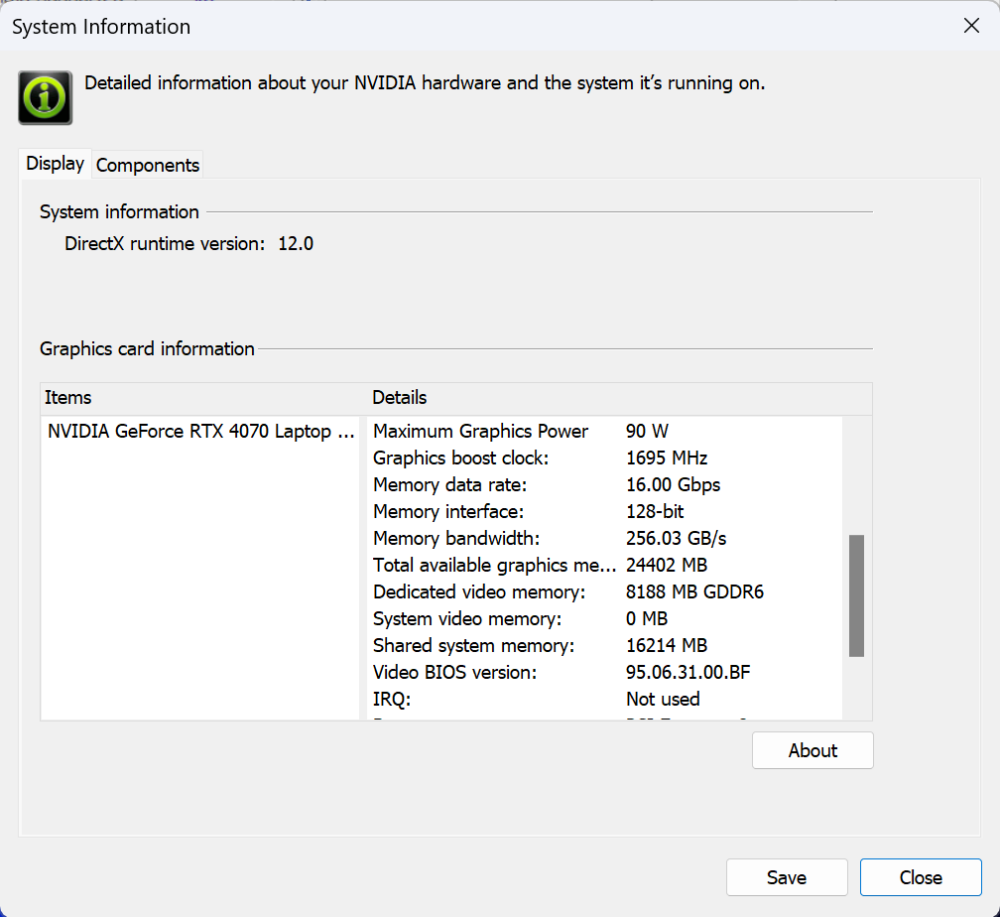The width and height of the screenshot is (1000, 917).
Task: Click the Details column header
Action: (620, 398)
